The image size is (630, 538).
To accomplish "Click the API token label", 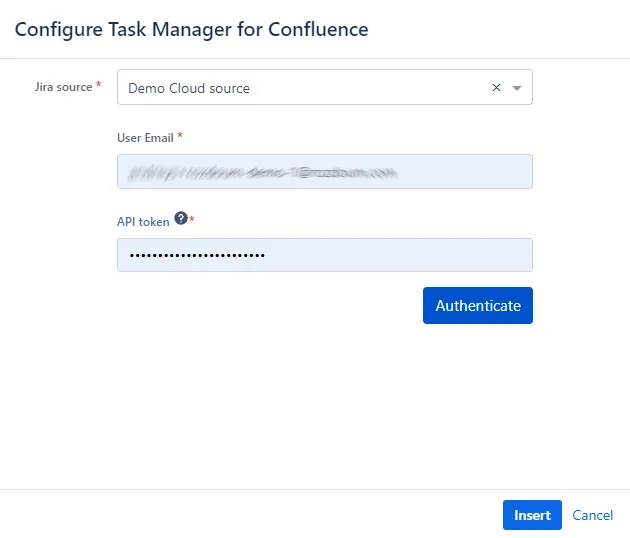I will click(x=143, y=222).
